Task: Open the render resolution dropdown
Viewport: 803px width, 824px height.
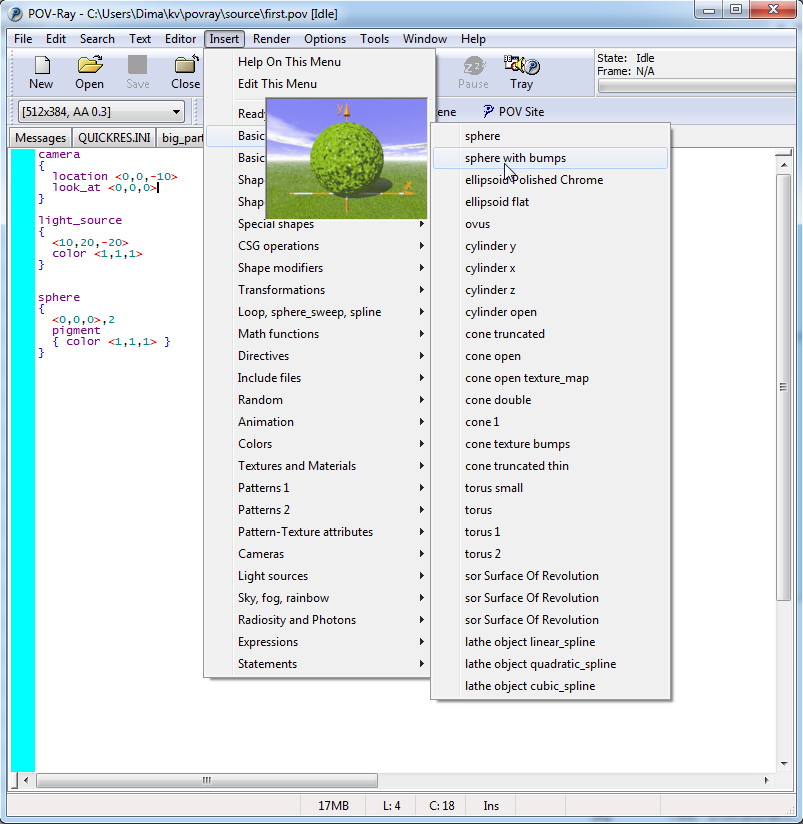Action: coord(101,112)
